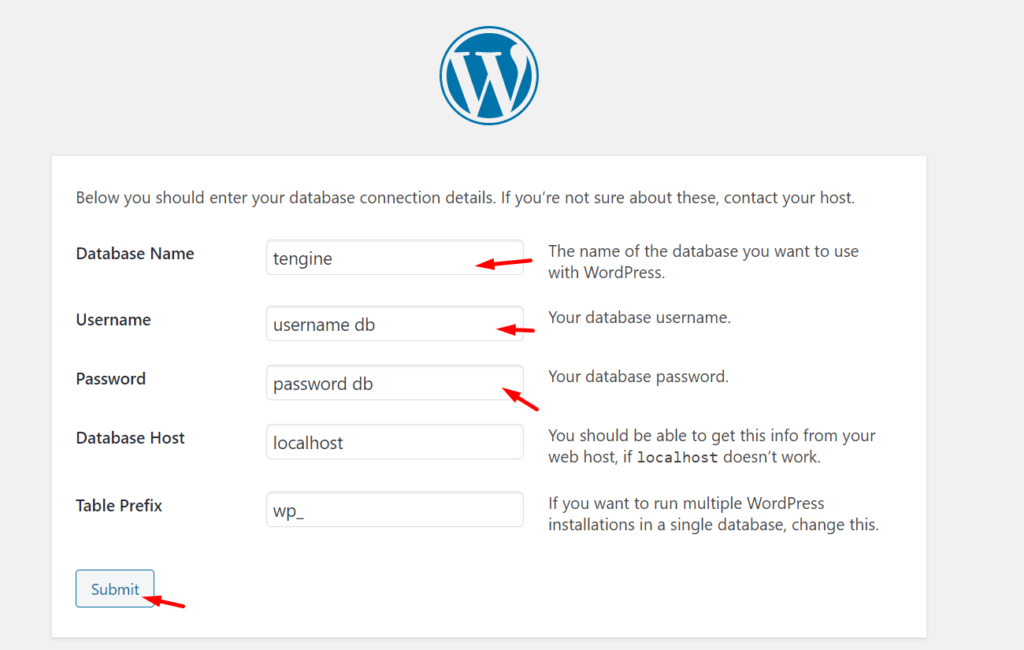Click the description about database name for WordPress
The height and width of the screenshot is (650, 1024).
click(x=703, y=262)
